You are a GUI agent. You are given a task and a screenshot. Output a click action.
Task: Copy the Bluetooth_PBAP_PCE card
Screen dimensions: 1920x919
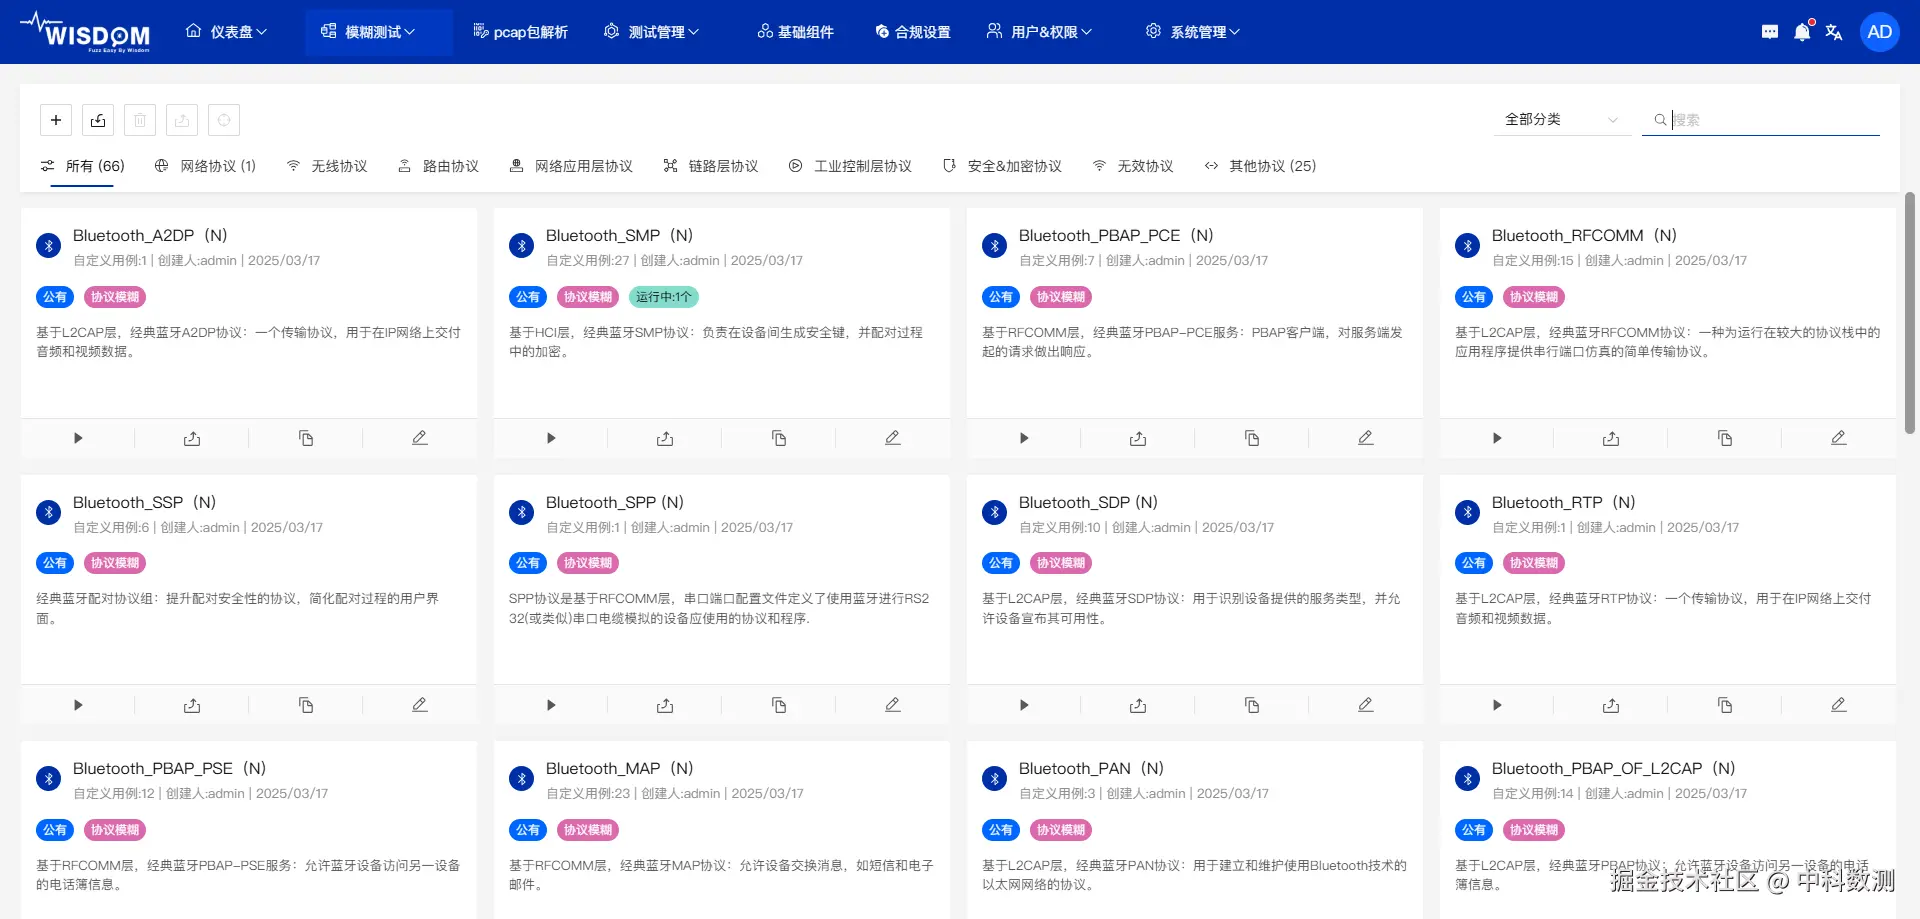click(1252, 438)
